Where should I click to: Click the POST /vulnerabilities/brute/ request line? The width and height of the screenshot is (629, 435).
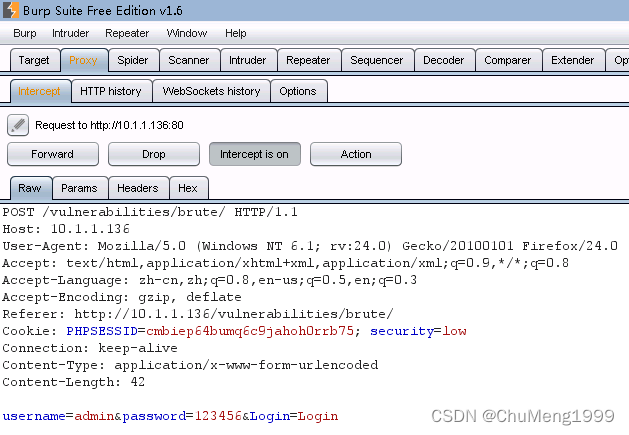click(x=150, y=212)
